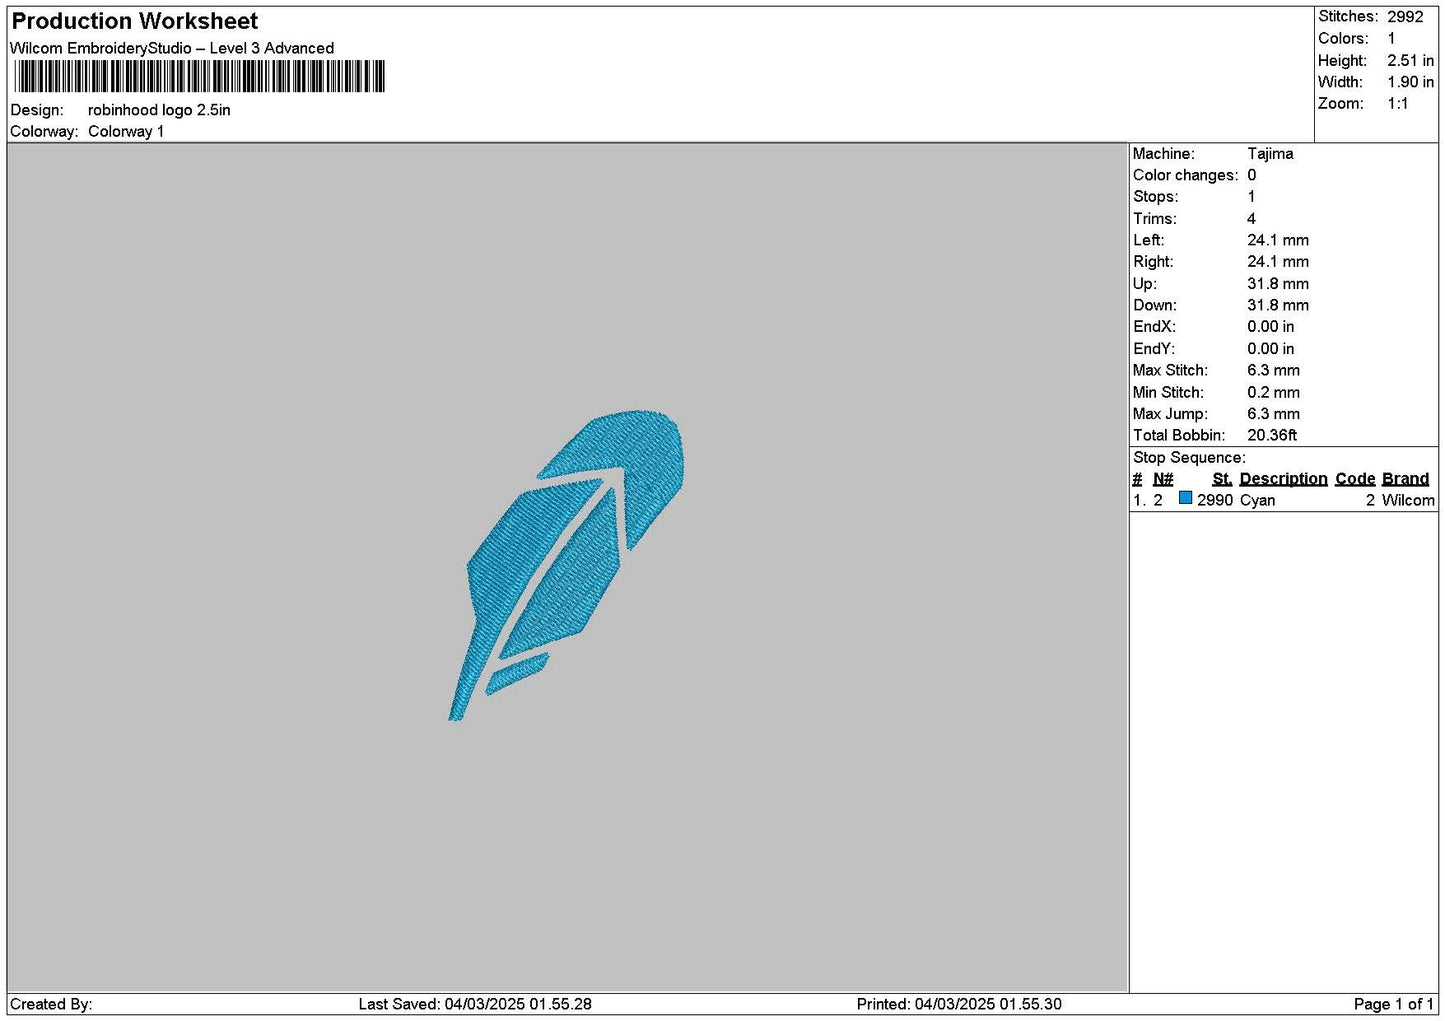Click the Width value 1.90 in
Viewport: 1445px width, 1021px height.
[x=1410, y=82]
